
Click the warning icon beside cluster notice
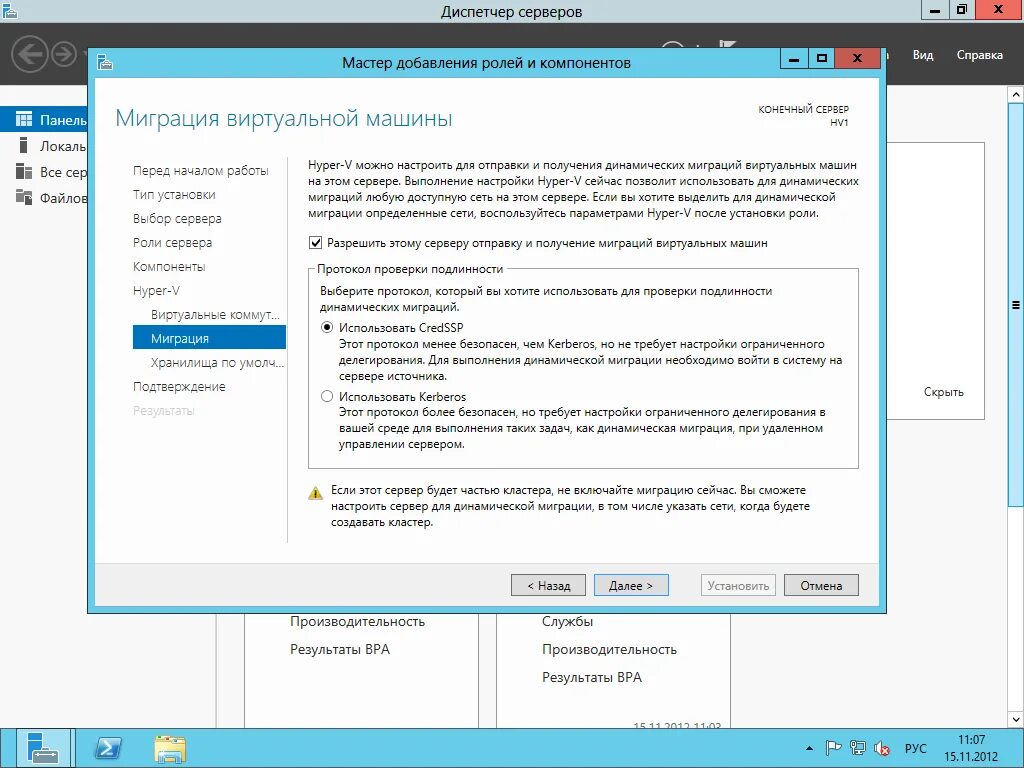click(x=315, y=493)
